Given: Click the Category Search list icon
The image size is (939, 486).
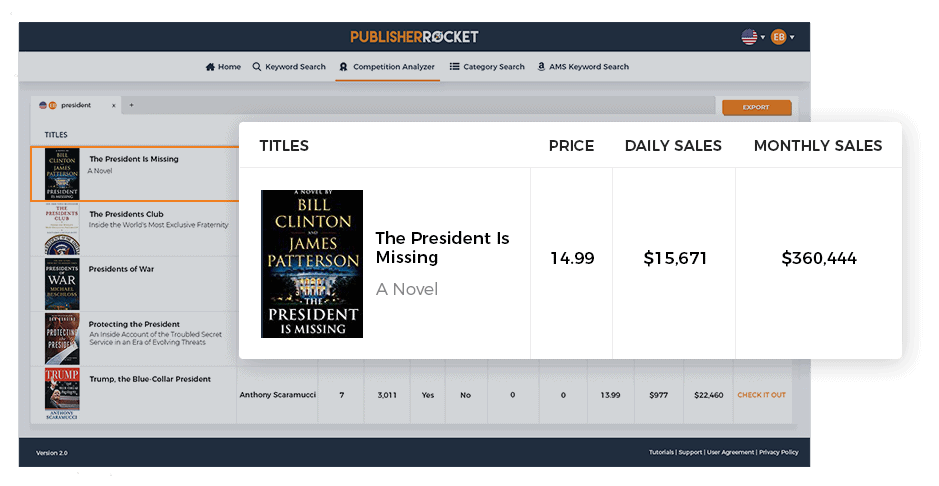Looking at the screenshot, I should pyautogui.click(x=455, y=66).
